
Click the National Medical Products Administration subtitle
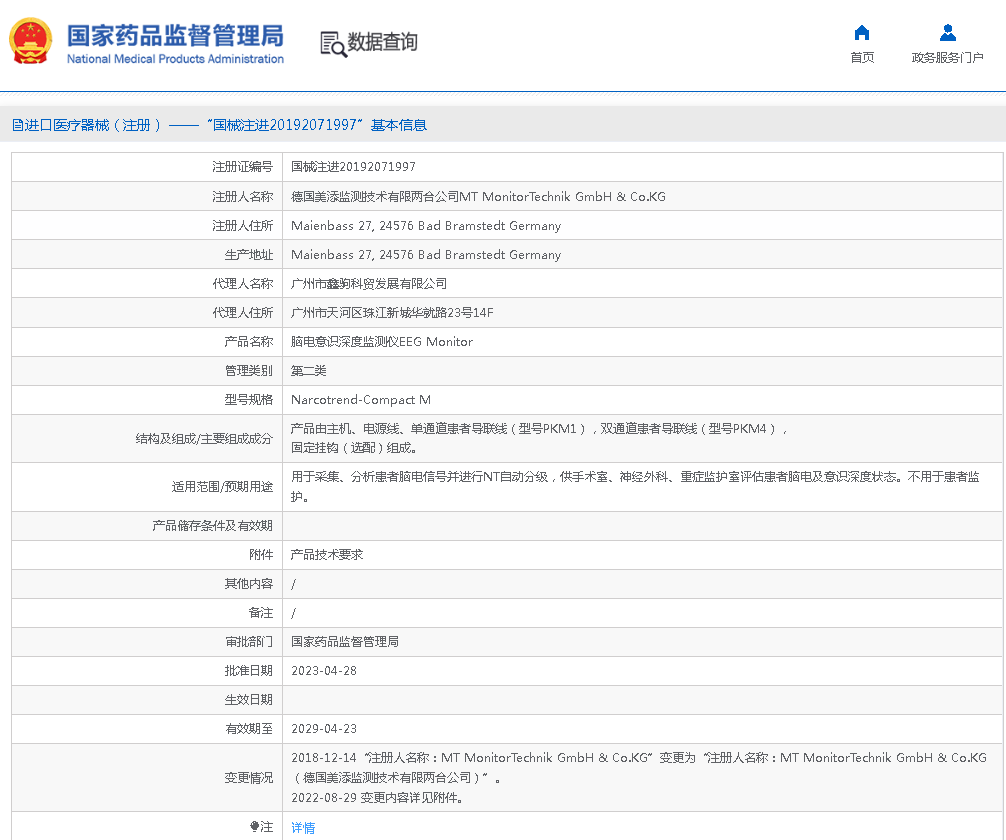pyautogui.click(x=175, y=59)
